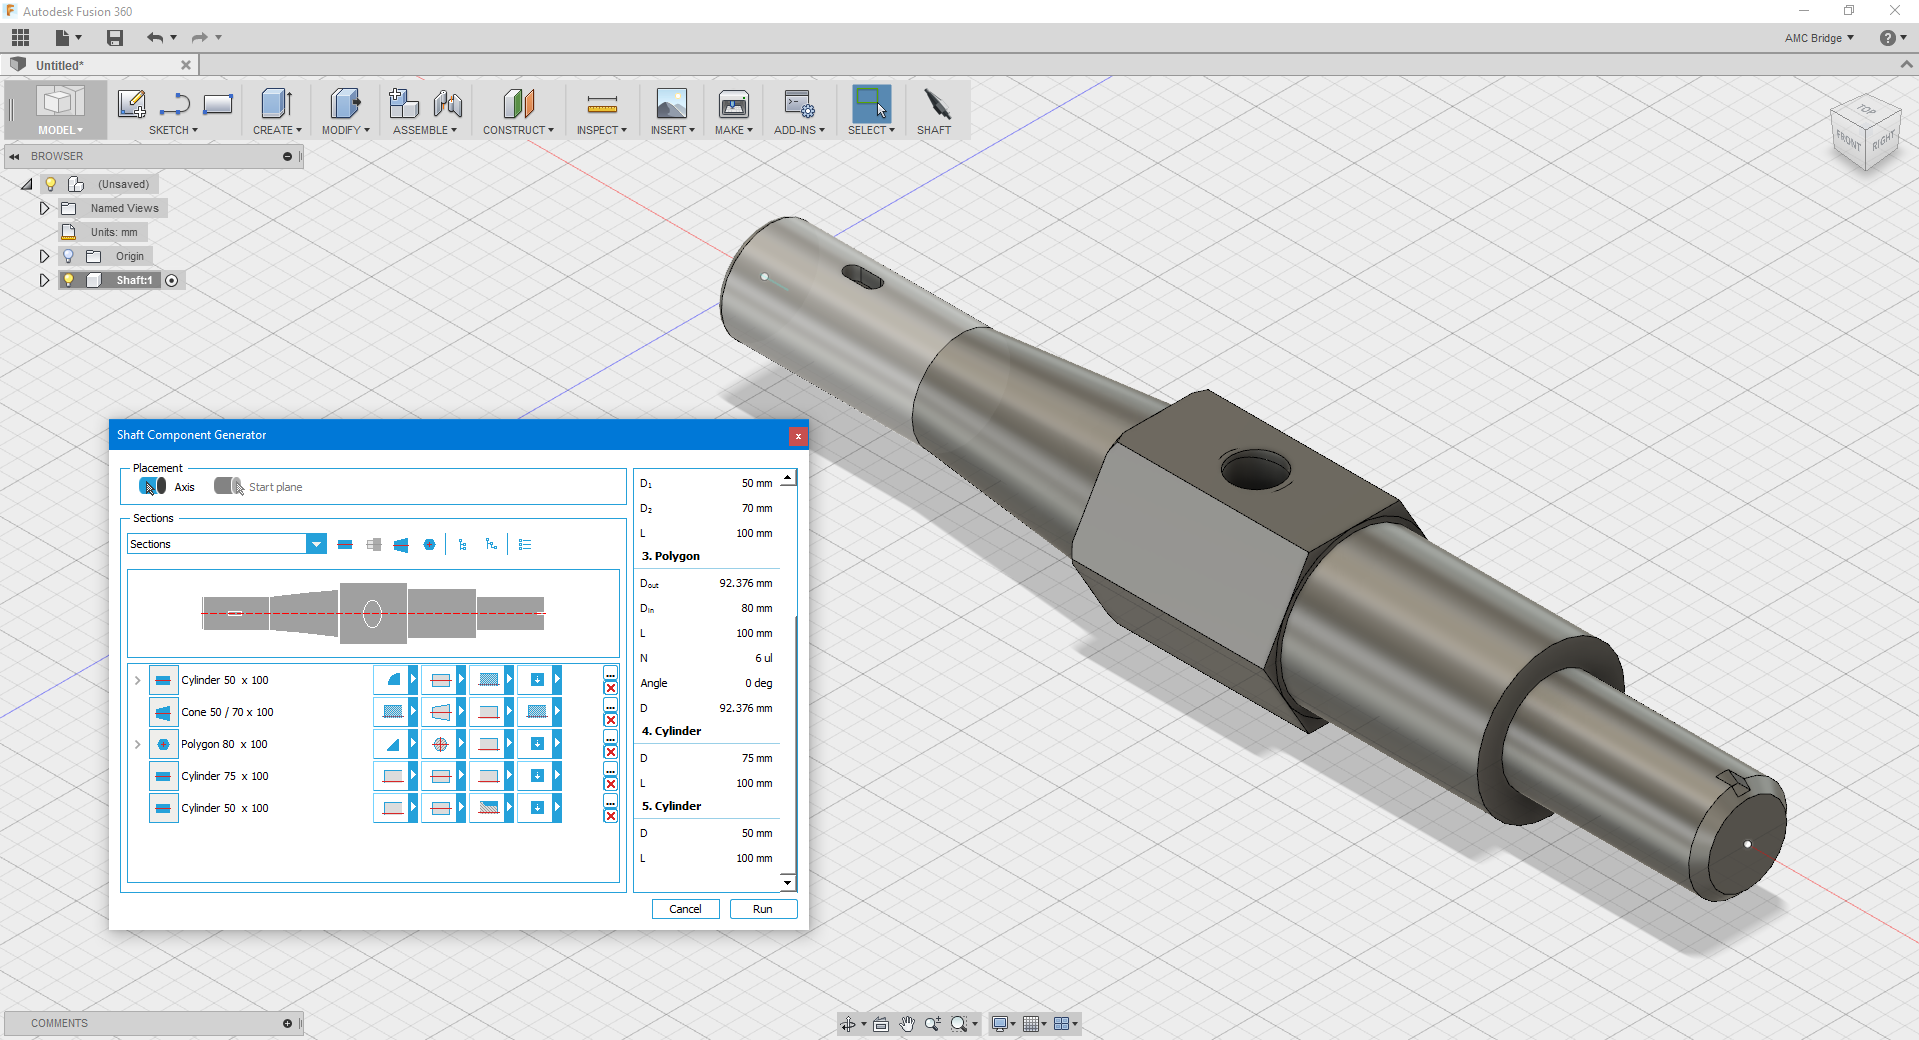Click the Press Pull icon above MODIFY
Viewport: 1919px width, 1040px height.
click(x=344, y=103)
